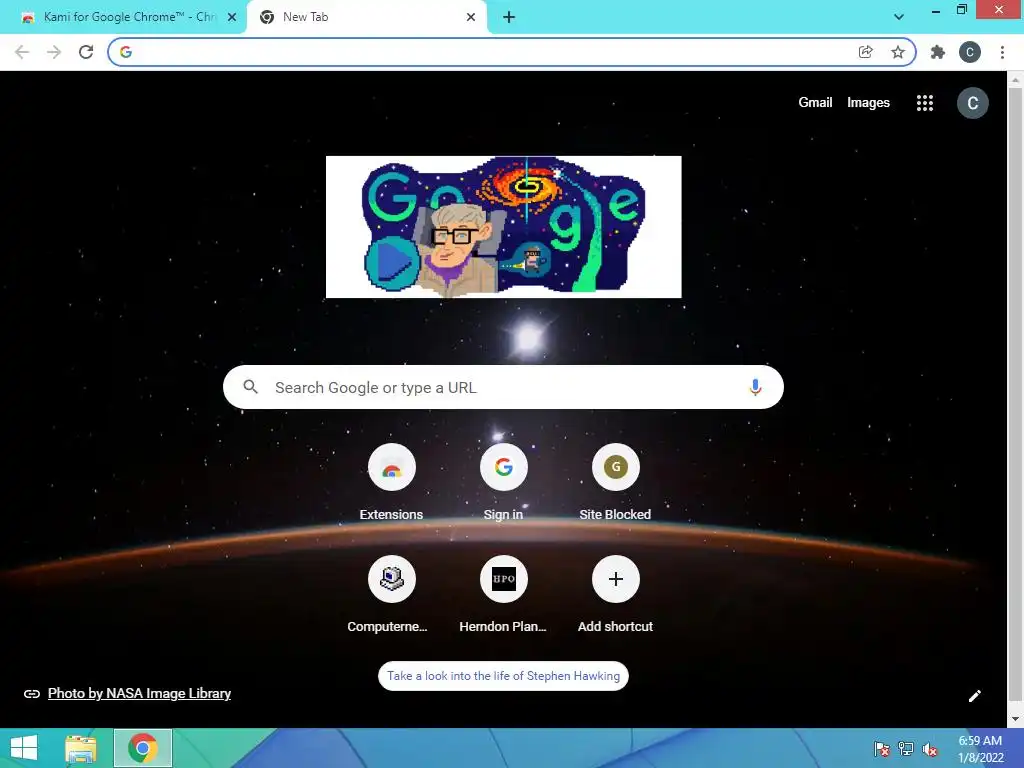Viewport: 1024px width, 768px height.
Task: Click the link icon beside NASA photo credit
Action: pyautogui.click(x=32, y=694)
